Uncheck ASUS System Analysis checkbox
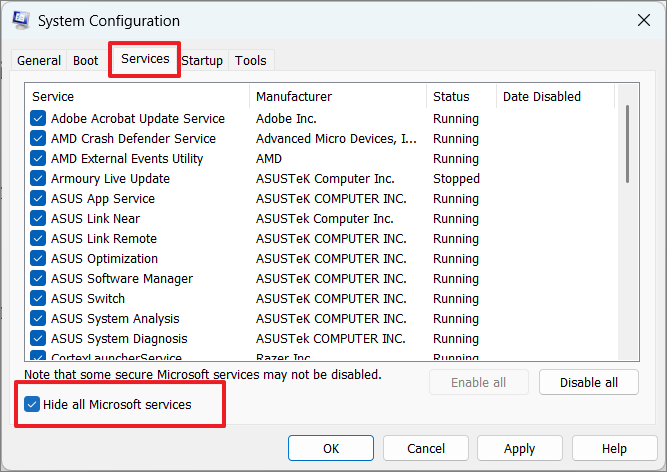 [38, 318]
